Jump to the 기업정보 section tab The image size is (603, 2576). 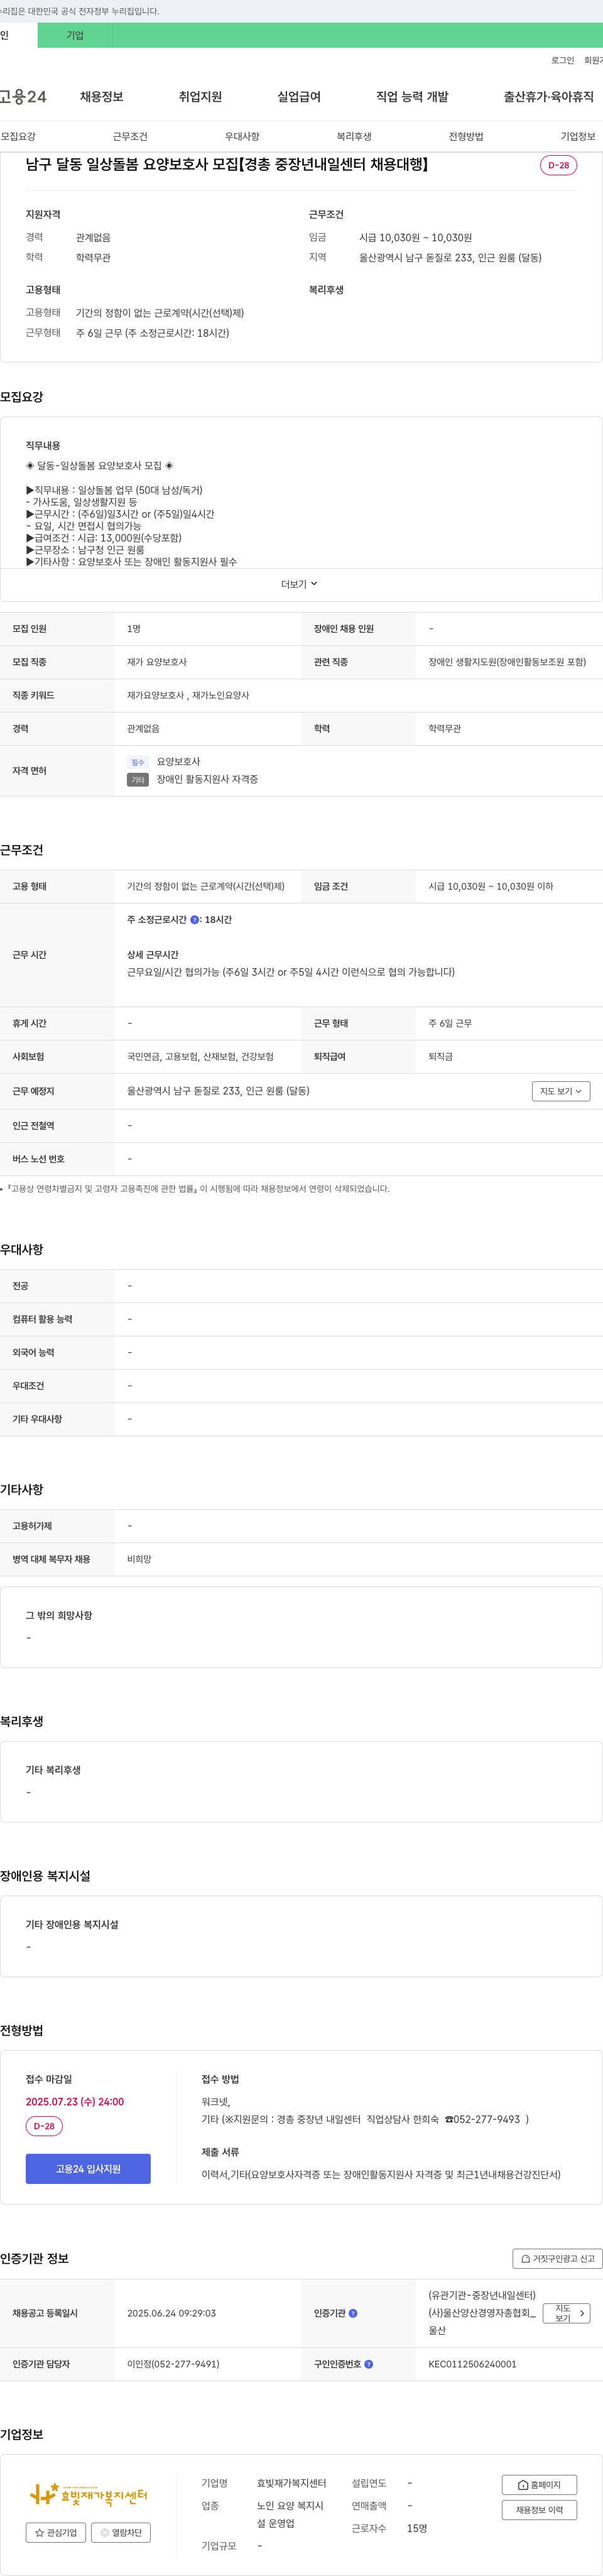(x=578, y=136)
